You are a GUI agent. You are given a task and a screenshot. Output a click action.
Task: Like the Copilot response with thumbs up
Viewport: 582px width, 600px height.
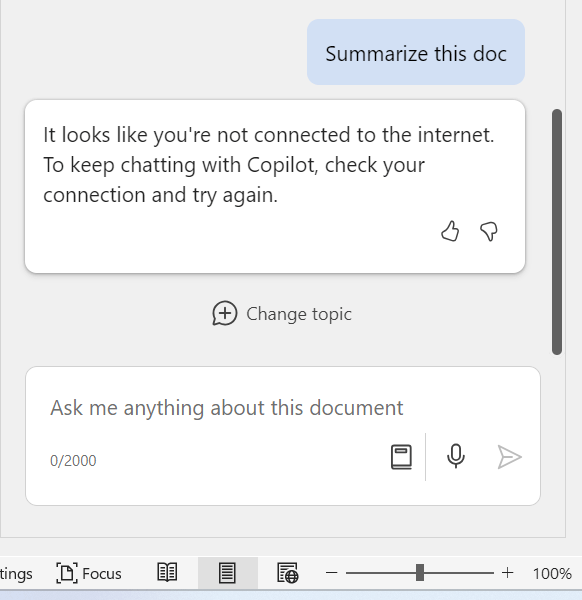pyautogui.click(x=450, y=231)
